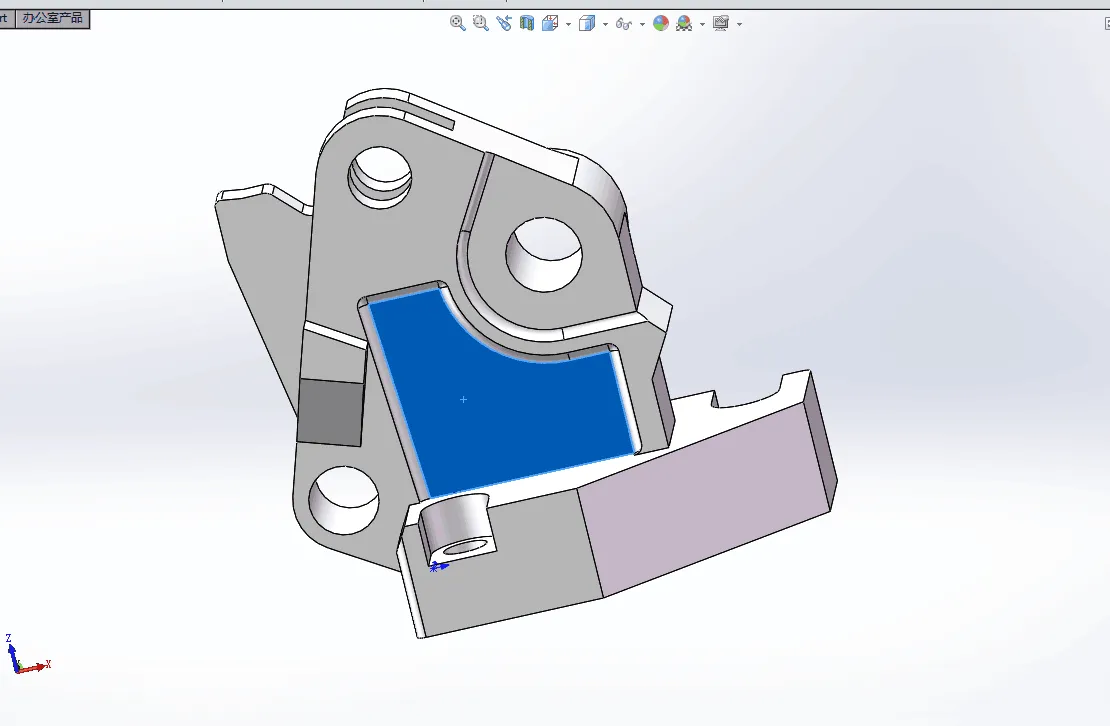Expand the View Orientation dropdown arrow
1110x726 pixels.
(568, 24)
